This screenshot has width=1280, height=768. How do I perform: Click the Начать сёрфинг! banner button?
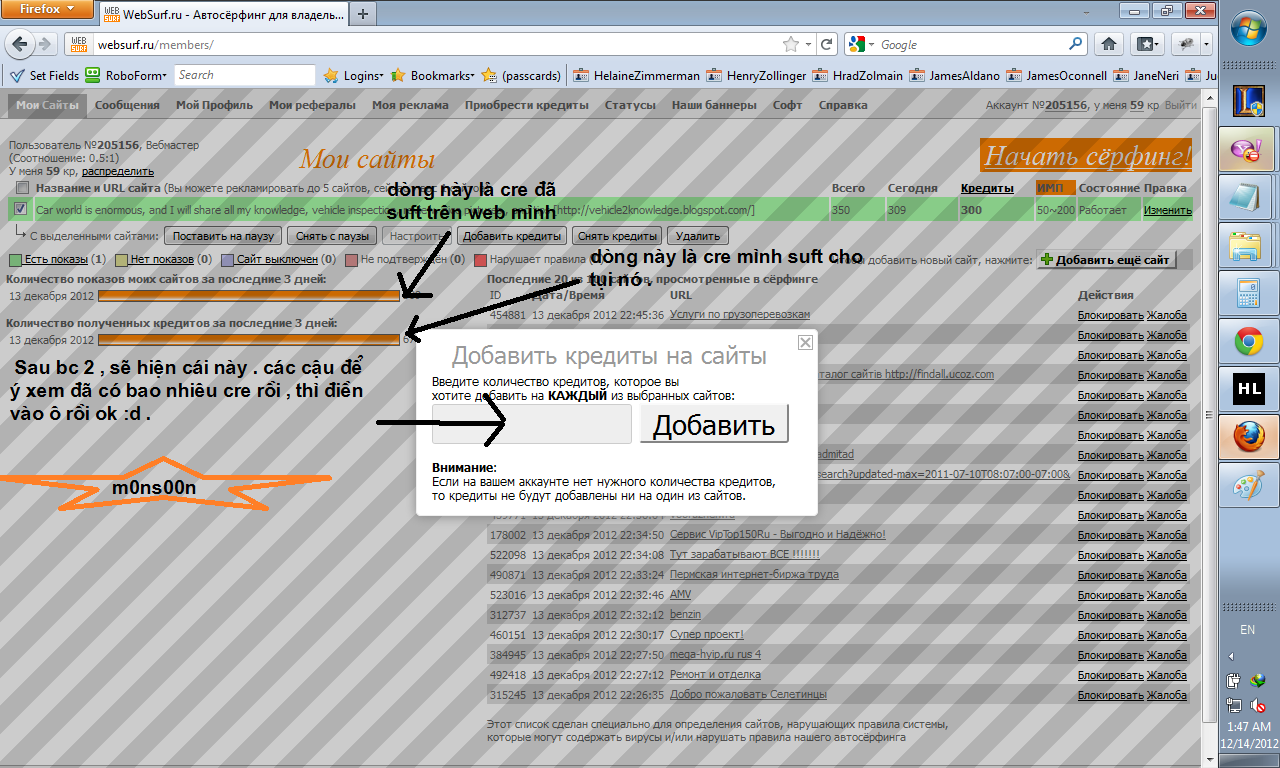(x=1087, y=155)
